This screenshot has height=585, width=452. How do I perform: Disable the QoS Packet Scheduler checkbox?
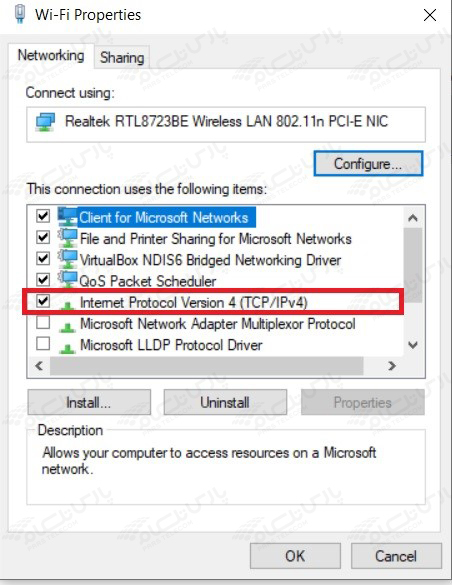tap(43, 279)
